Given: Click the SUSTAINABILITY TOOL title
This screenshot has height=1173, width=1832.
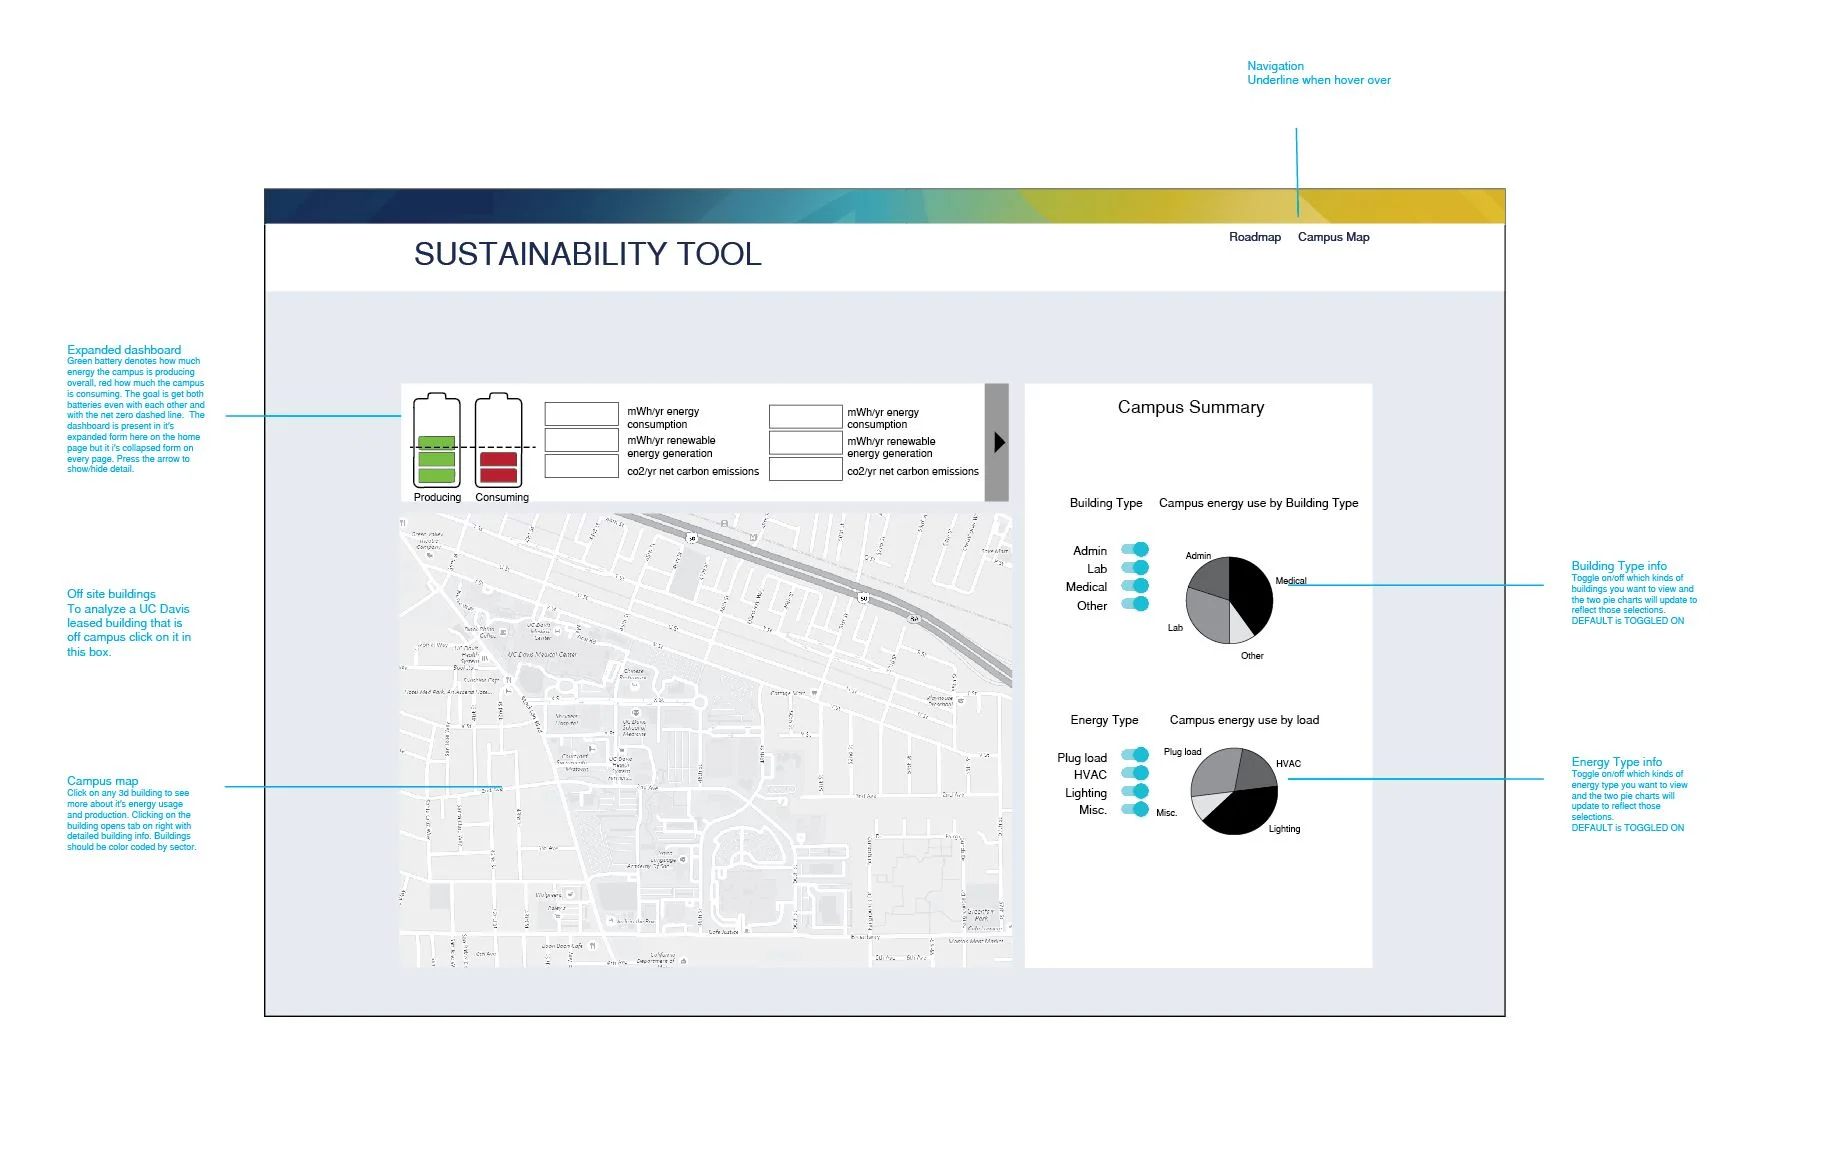Looking at the screenshot, I should pyautogui.click(x=588, y=254).
